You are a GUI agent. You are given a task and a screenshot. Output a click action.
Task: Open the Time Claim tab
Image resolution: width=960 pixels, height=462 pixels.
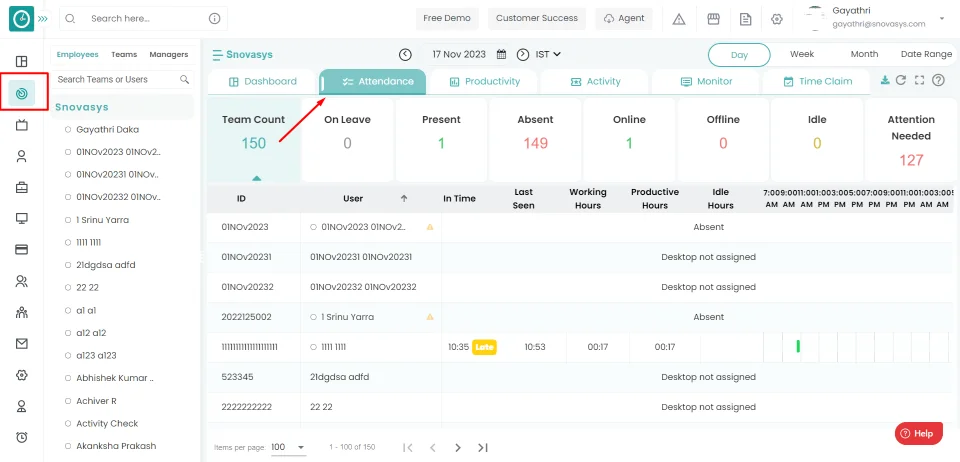coord(817,82)
